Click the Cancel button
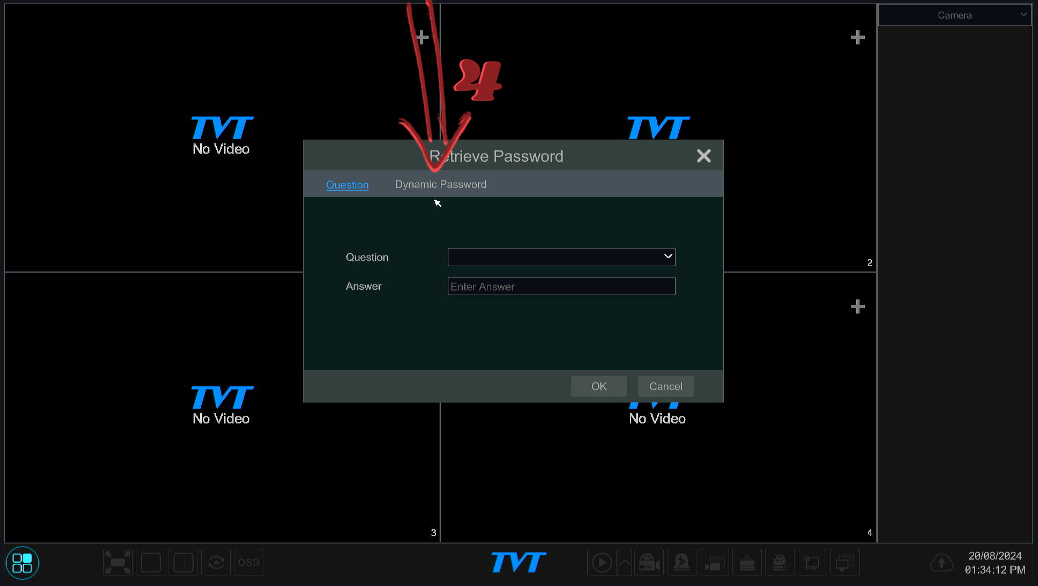Image resolution: width=1038 pixels, height=586 pixels. point(665,386)
